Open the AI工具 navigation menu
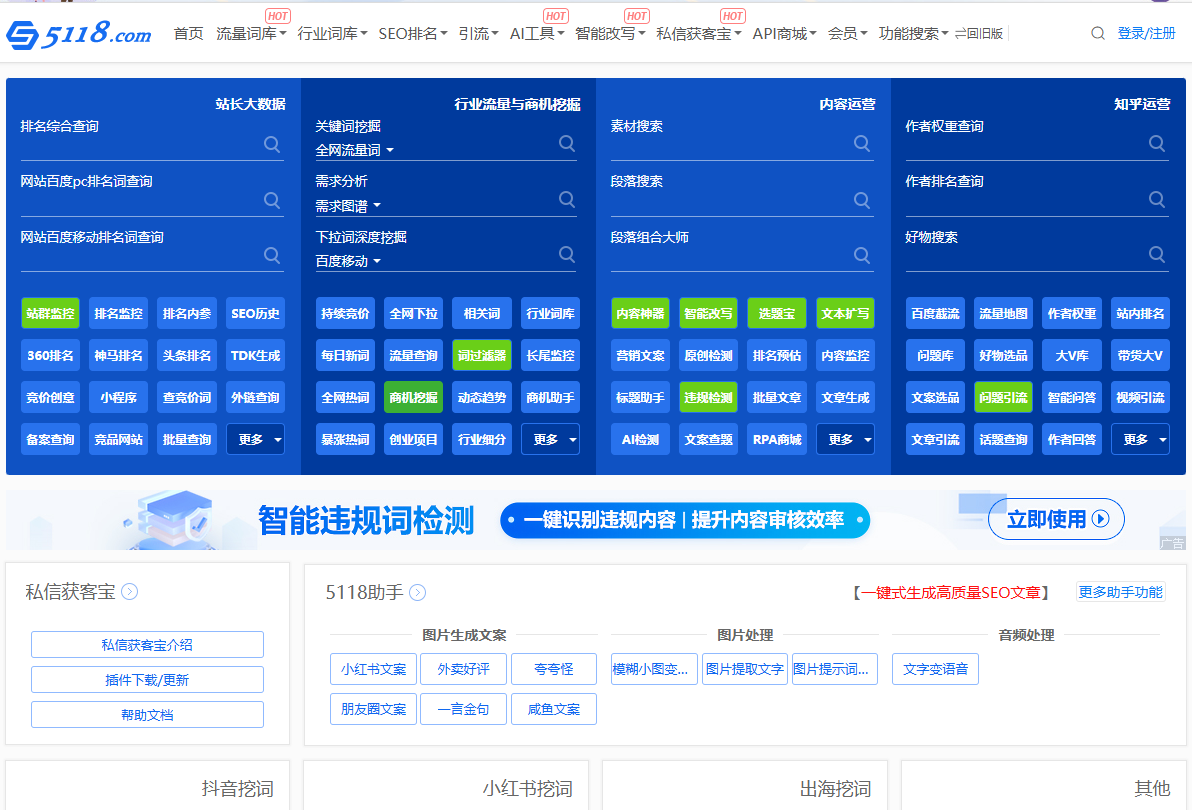 pos(536,33)
